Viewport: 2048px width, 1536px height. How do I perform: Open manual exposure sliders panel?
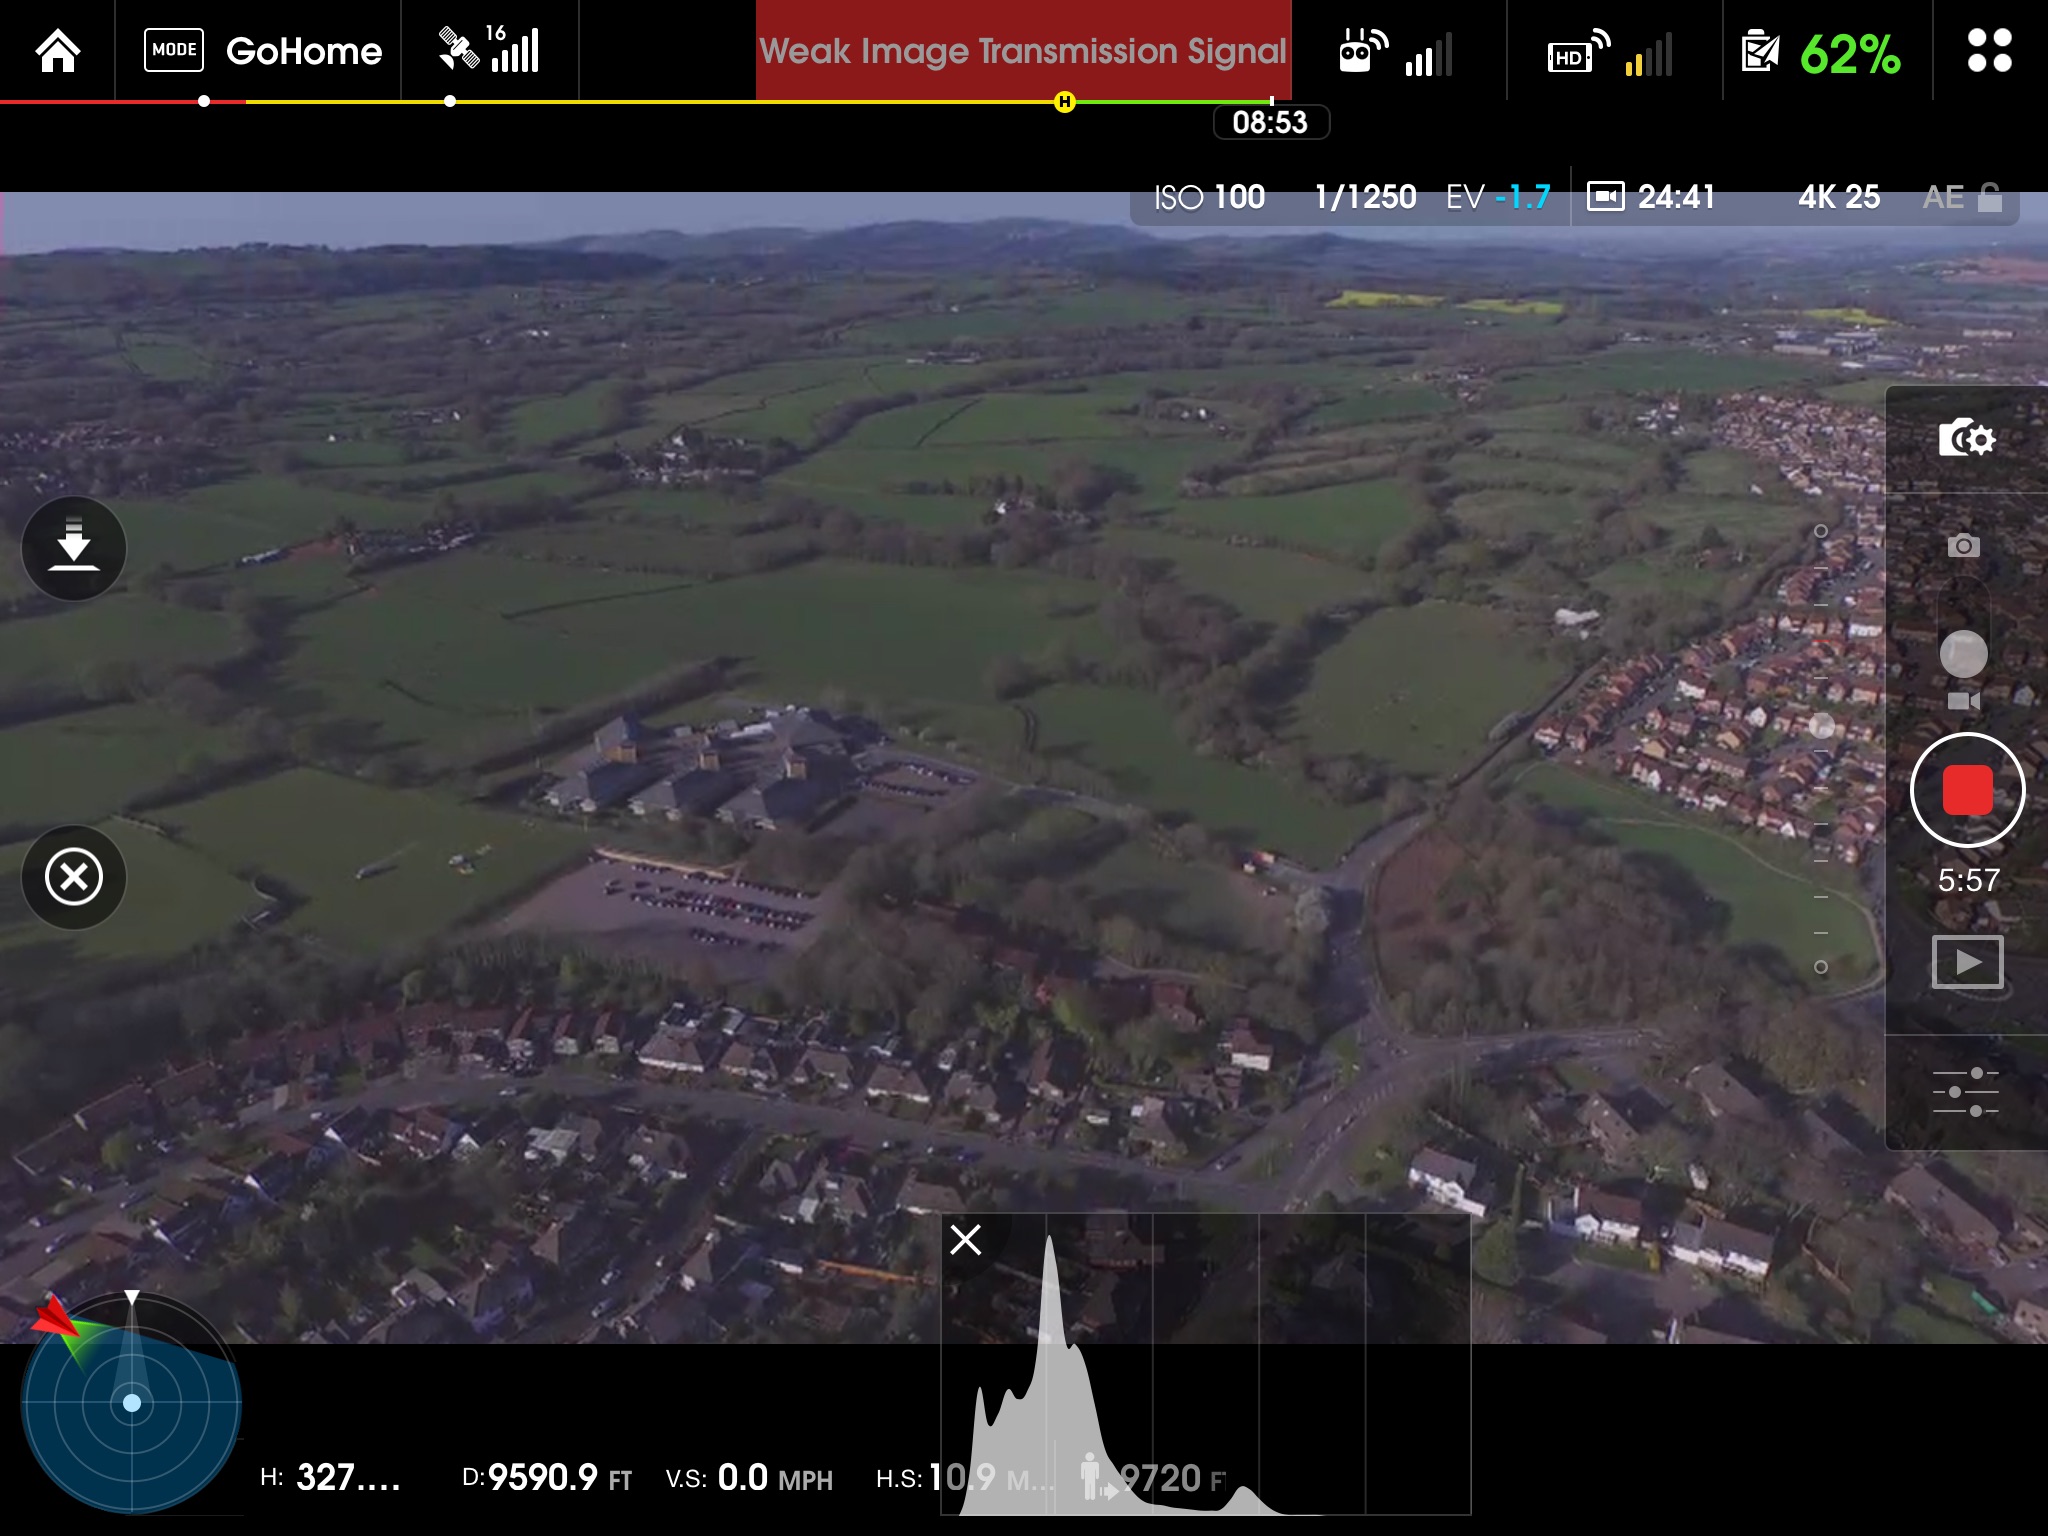coord(1965,1092)
